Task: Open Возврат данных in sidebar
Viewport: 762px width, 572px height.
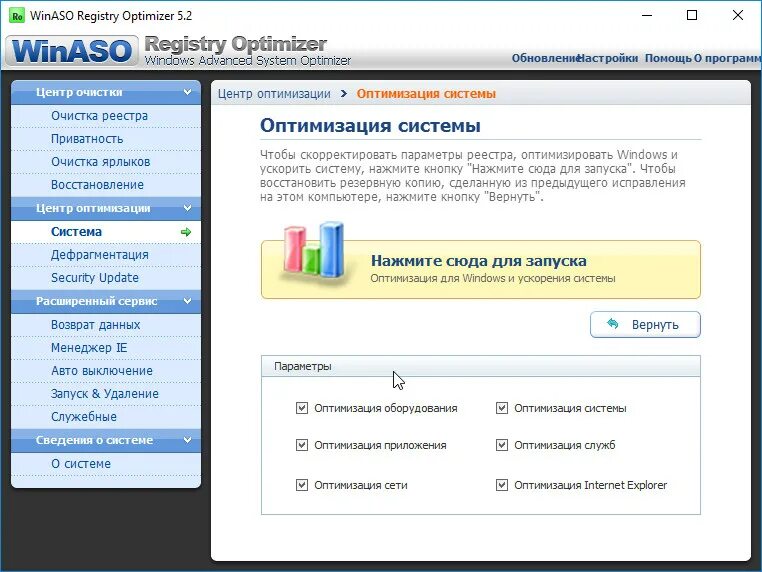Action: pos(106,325)
